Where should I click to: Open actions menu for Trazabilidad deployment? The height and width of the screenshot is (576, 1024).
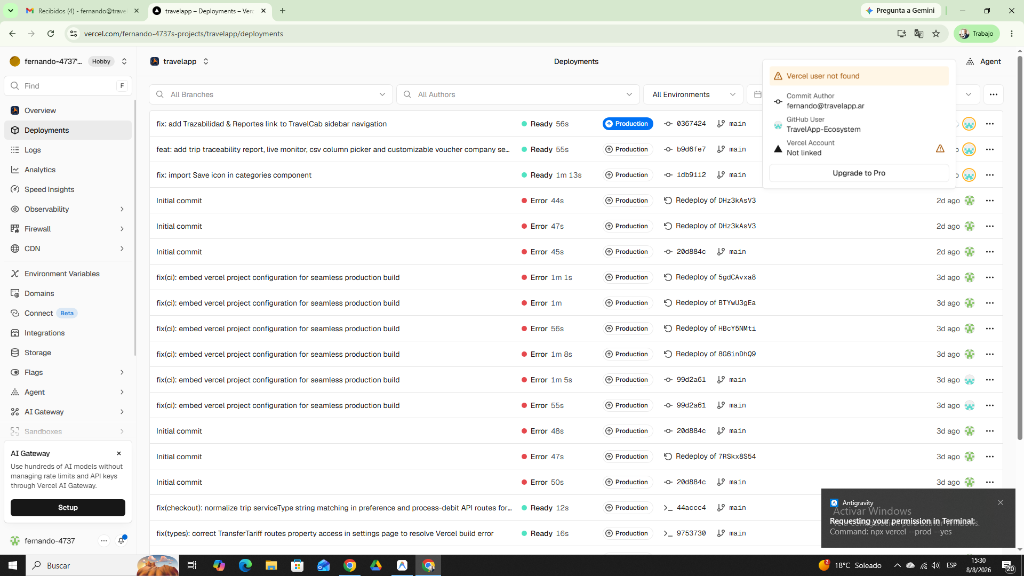click(990, 123)
